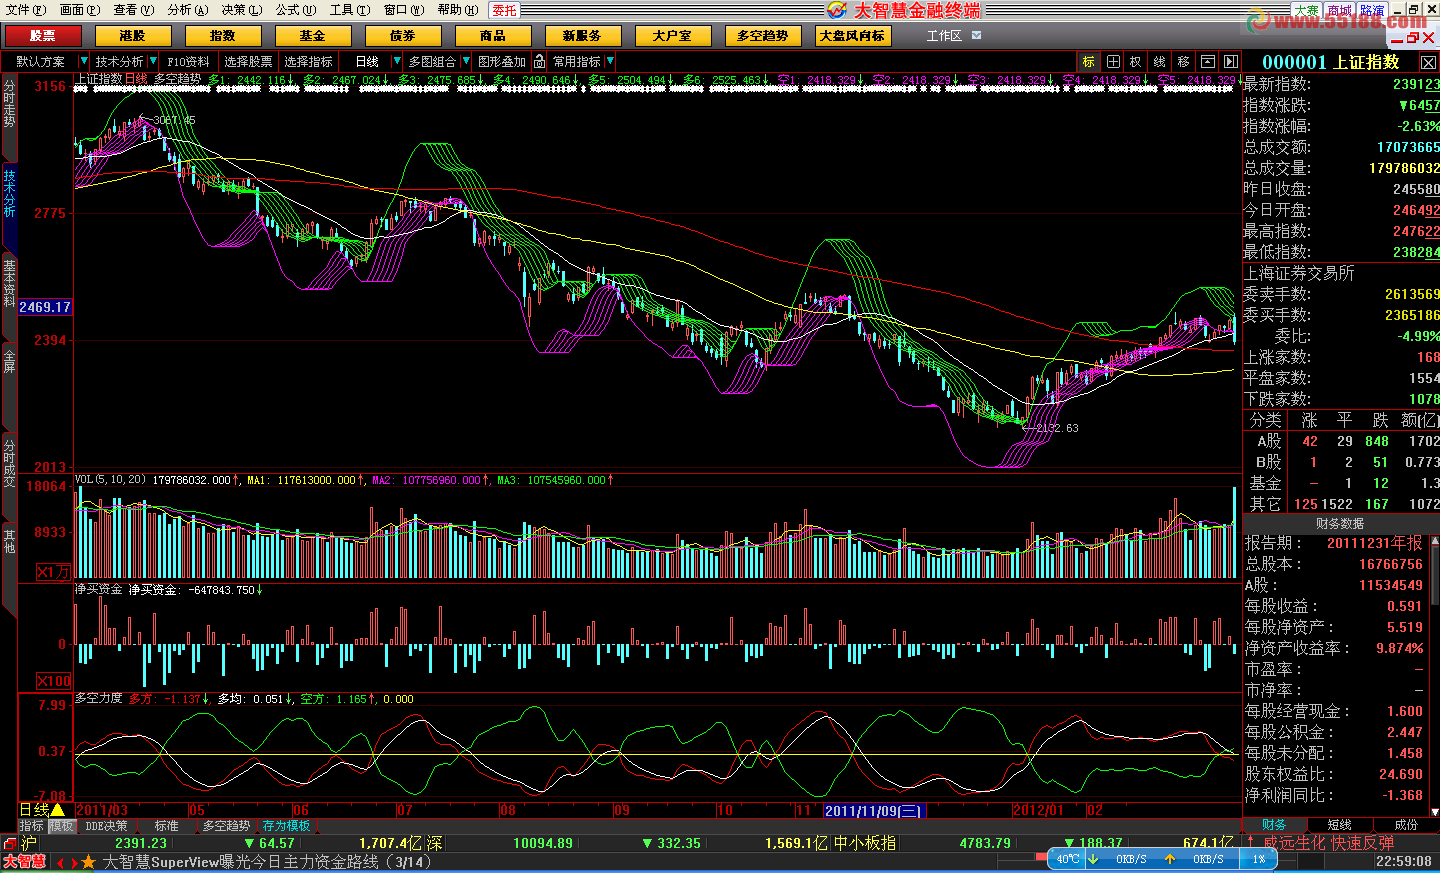Select the 模板 bottom tab

coord(62,826)
